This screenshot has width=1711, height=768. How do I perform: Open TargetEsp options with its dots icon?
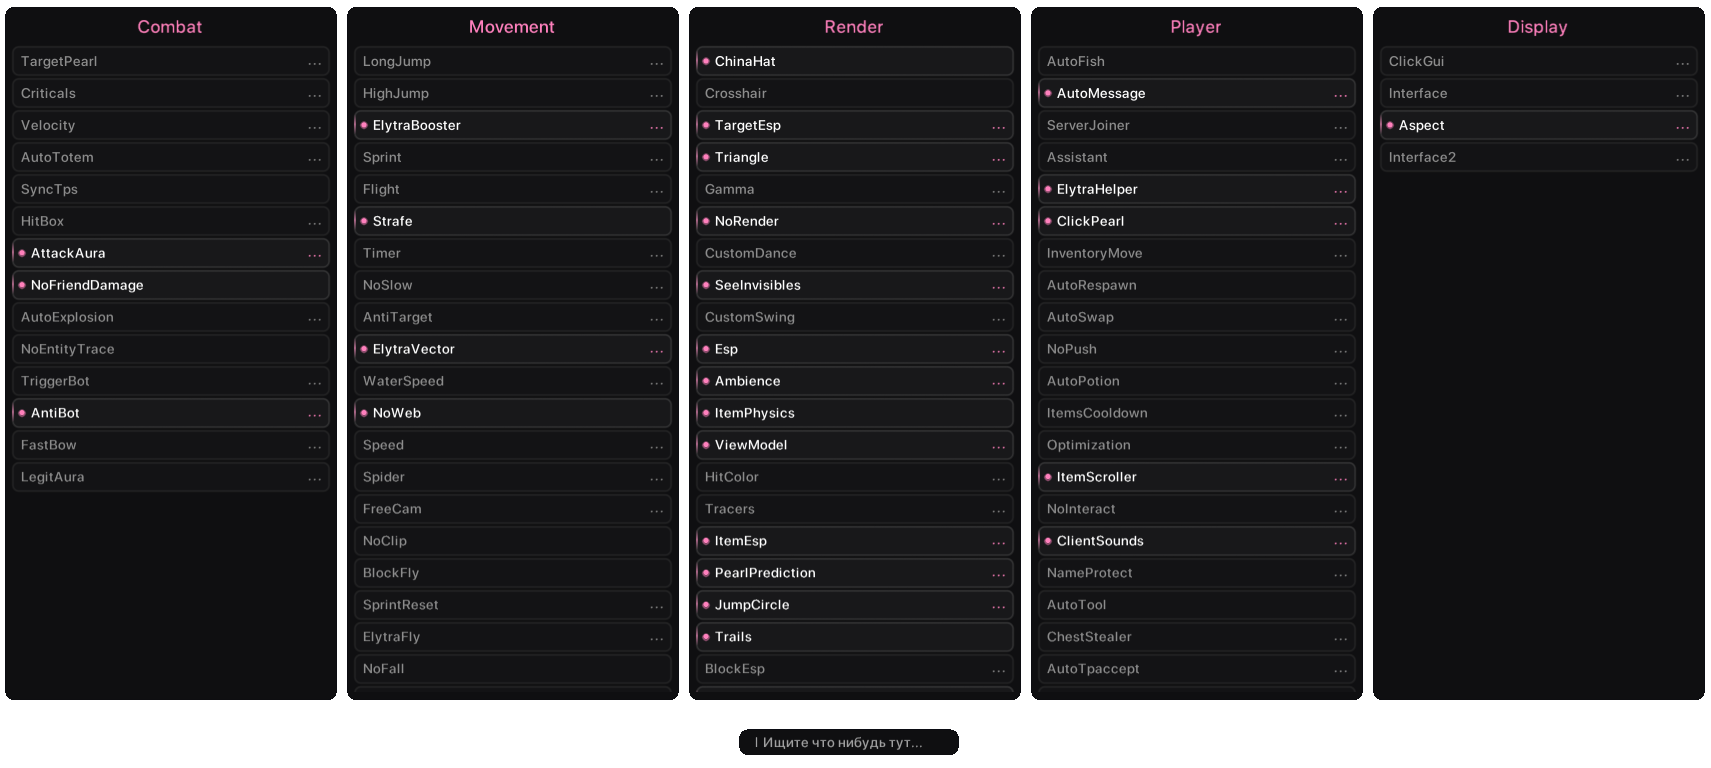tap(999, 126)
